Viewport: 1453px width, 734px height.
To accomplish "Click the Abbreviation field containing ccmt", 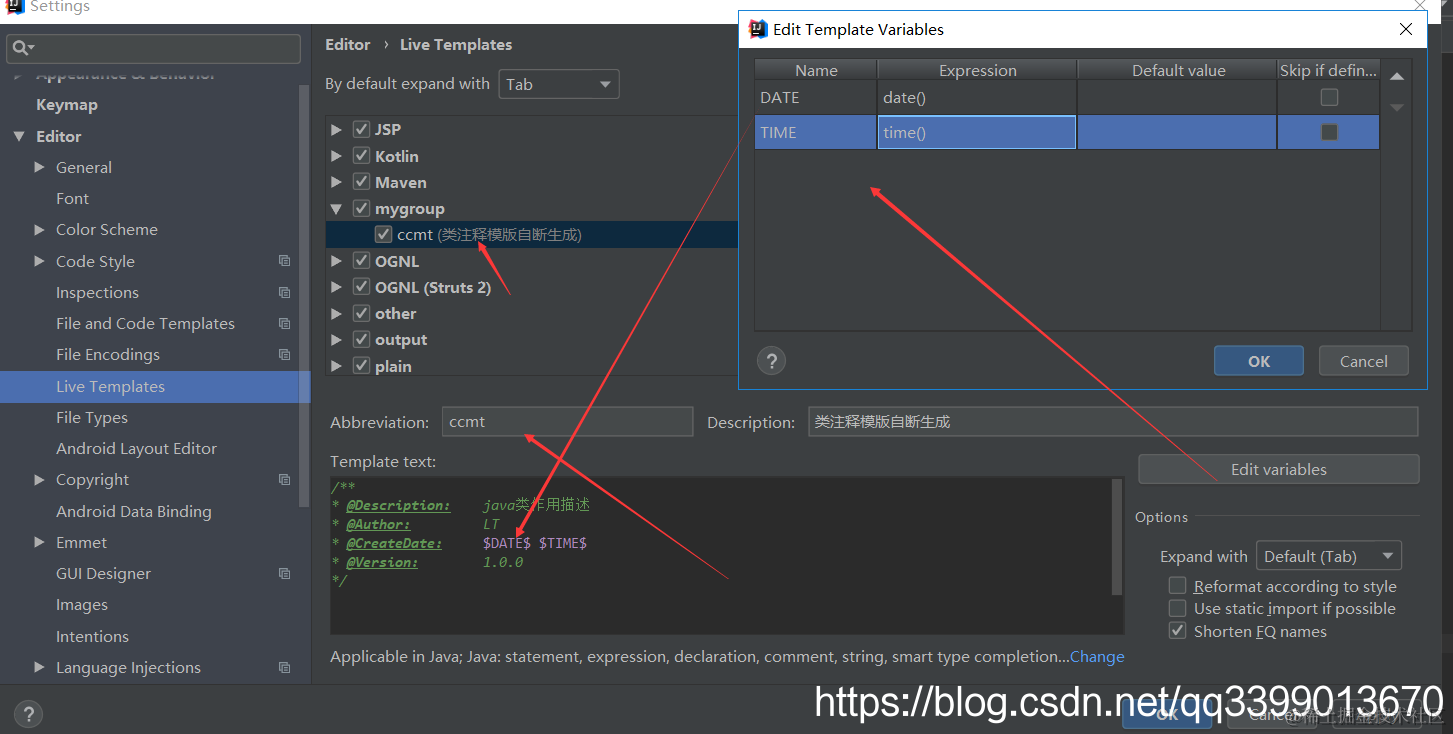I will coord(567,422).
